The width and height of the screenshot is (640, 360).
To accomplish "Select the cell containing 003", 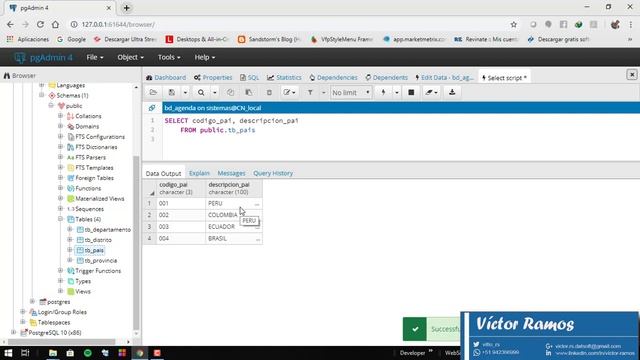I will tap(181, 227).
